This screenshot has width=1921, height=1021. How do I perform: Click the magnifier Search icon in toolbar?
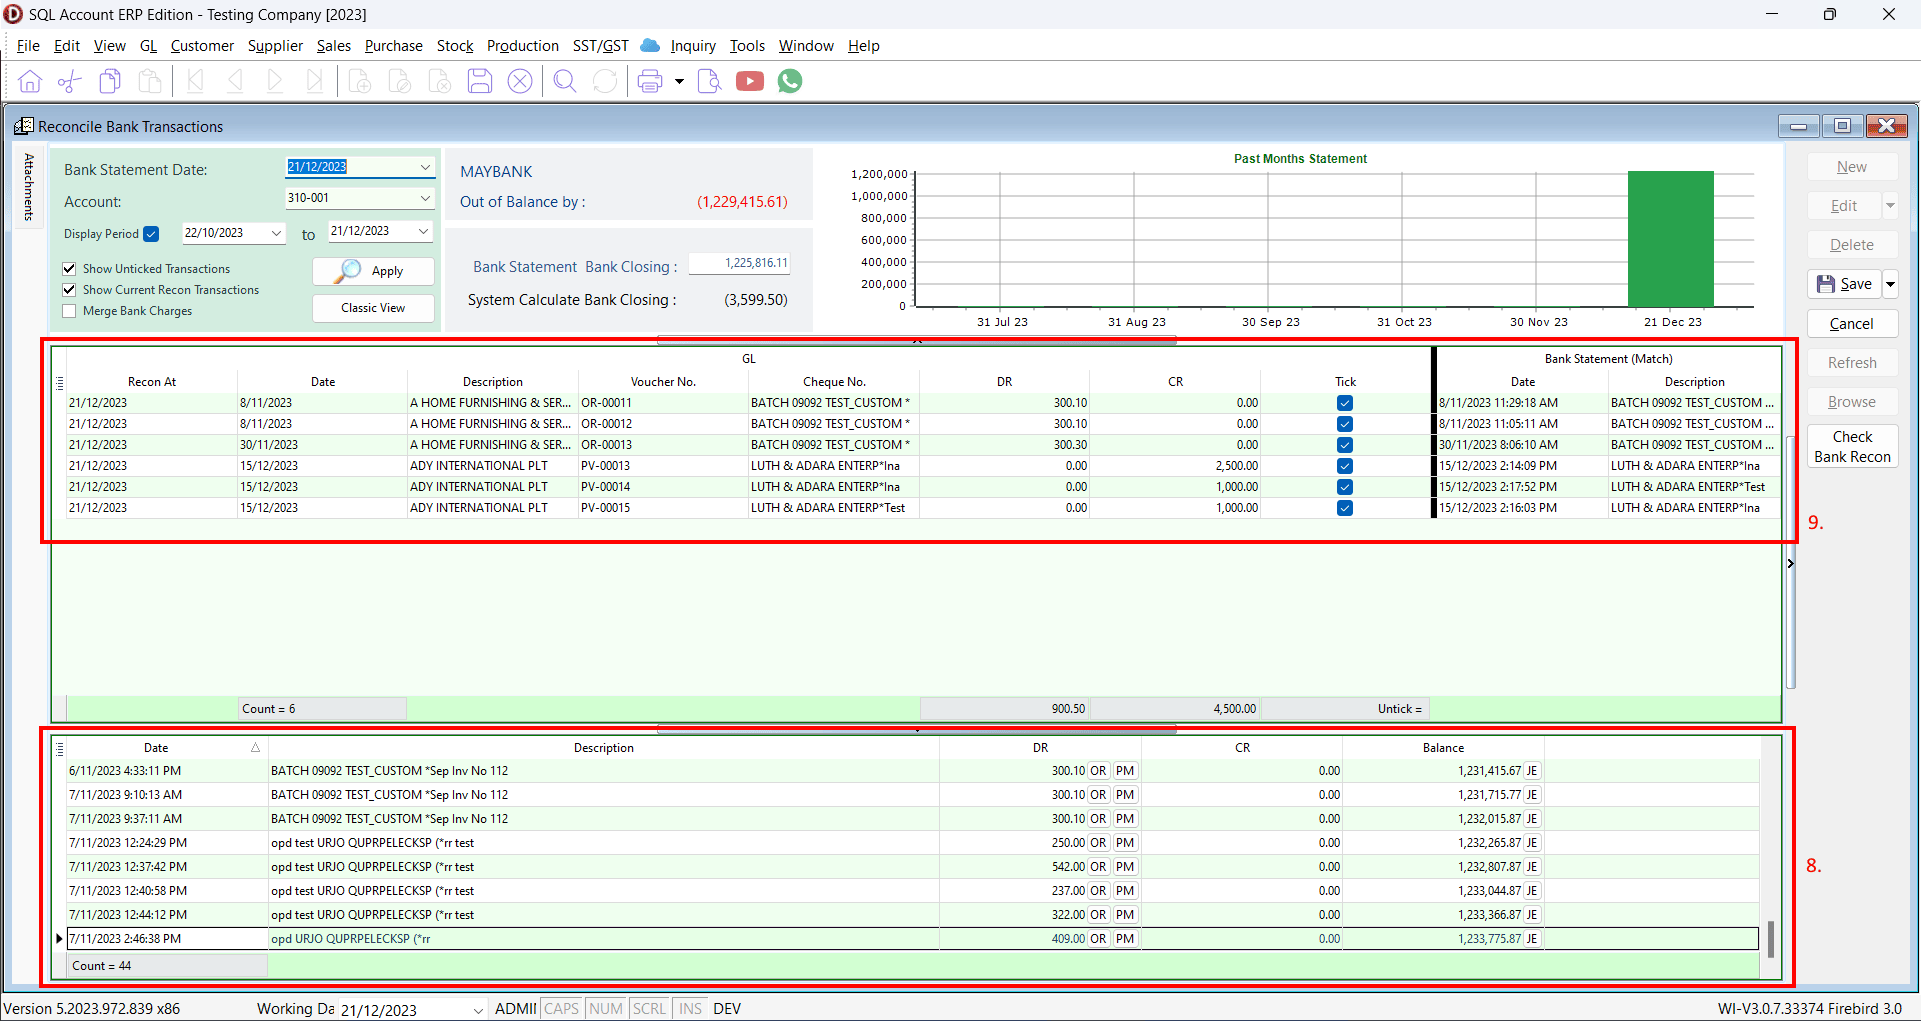click(565, 81)
